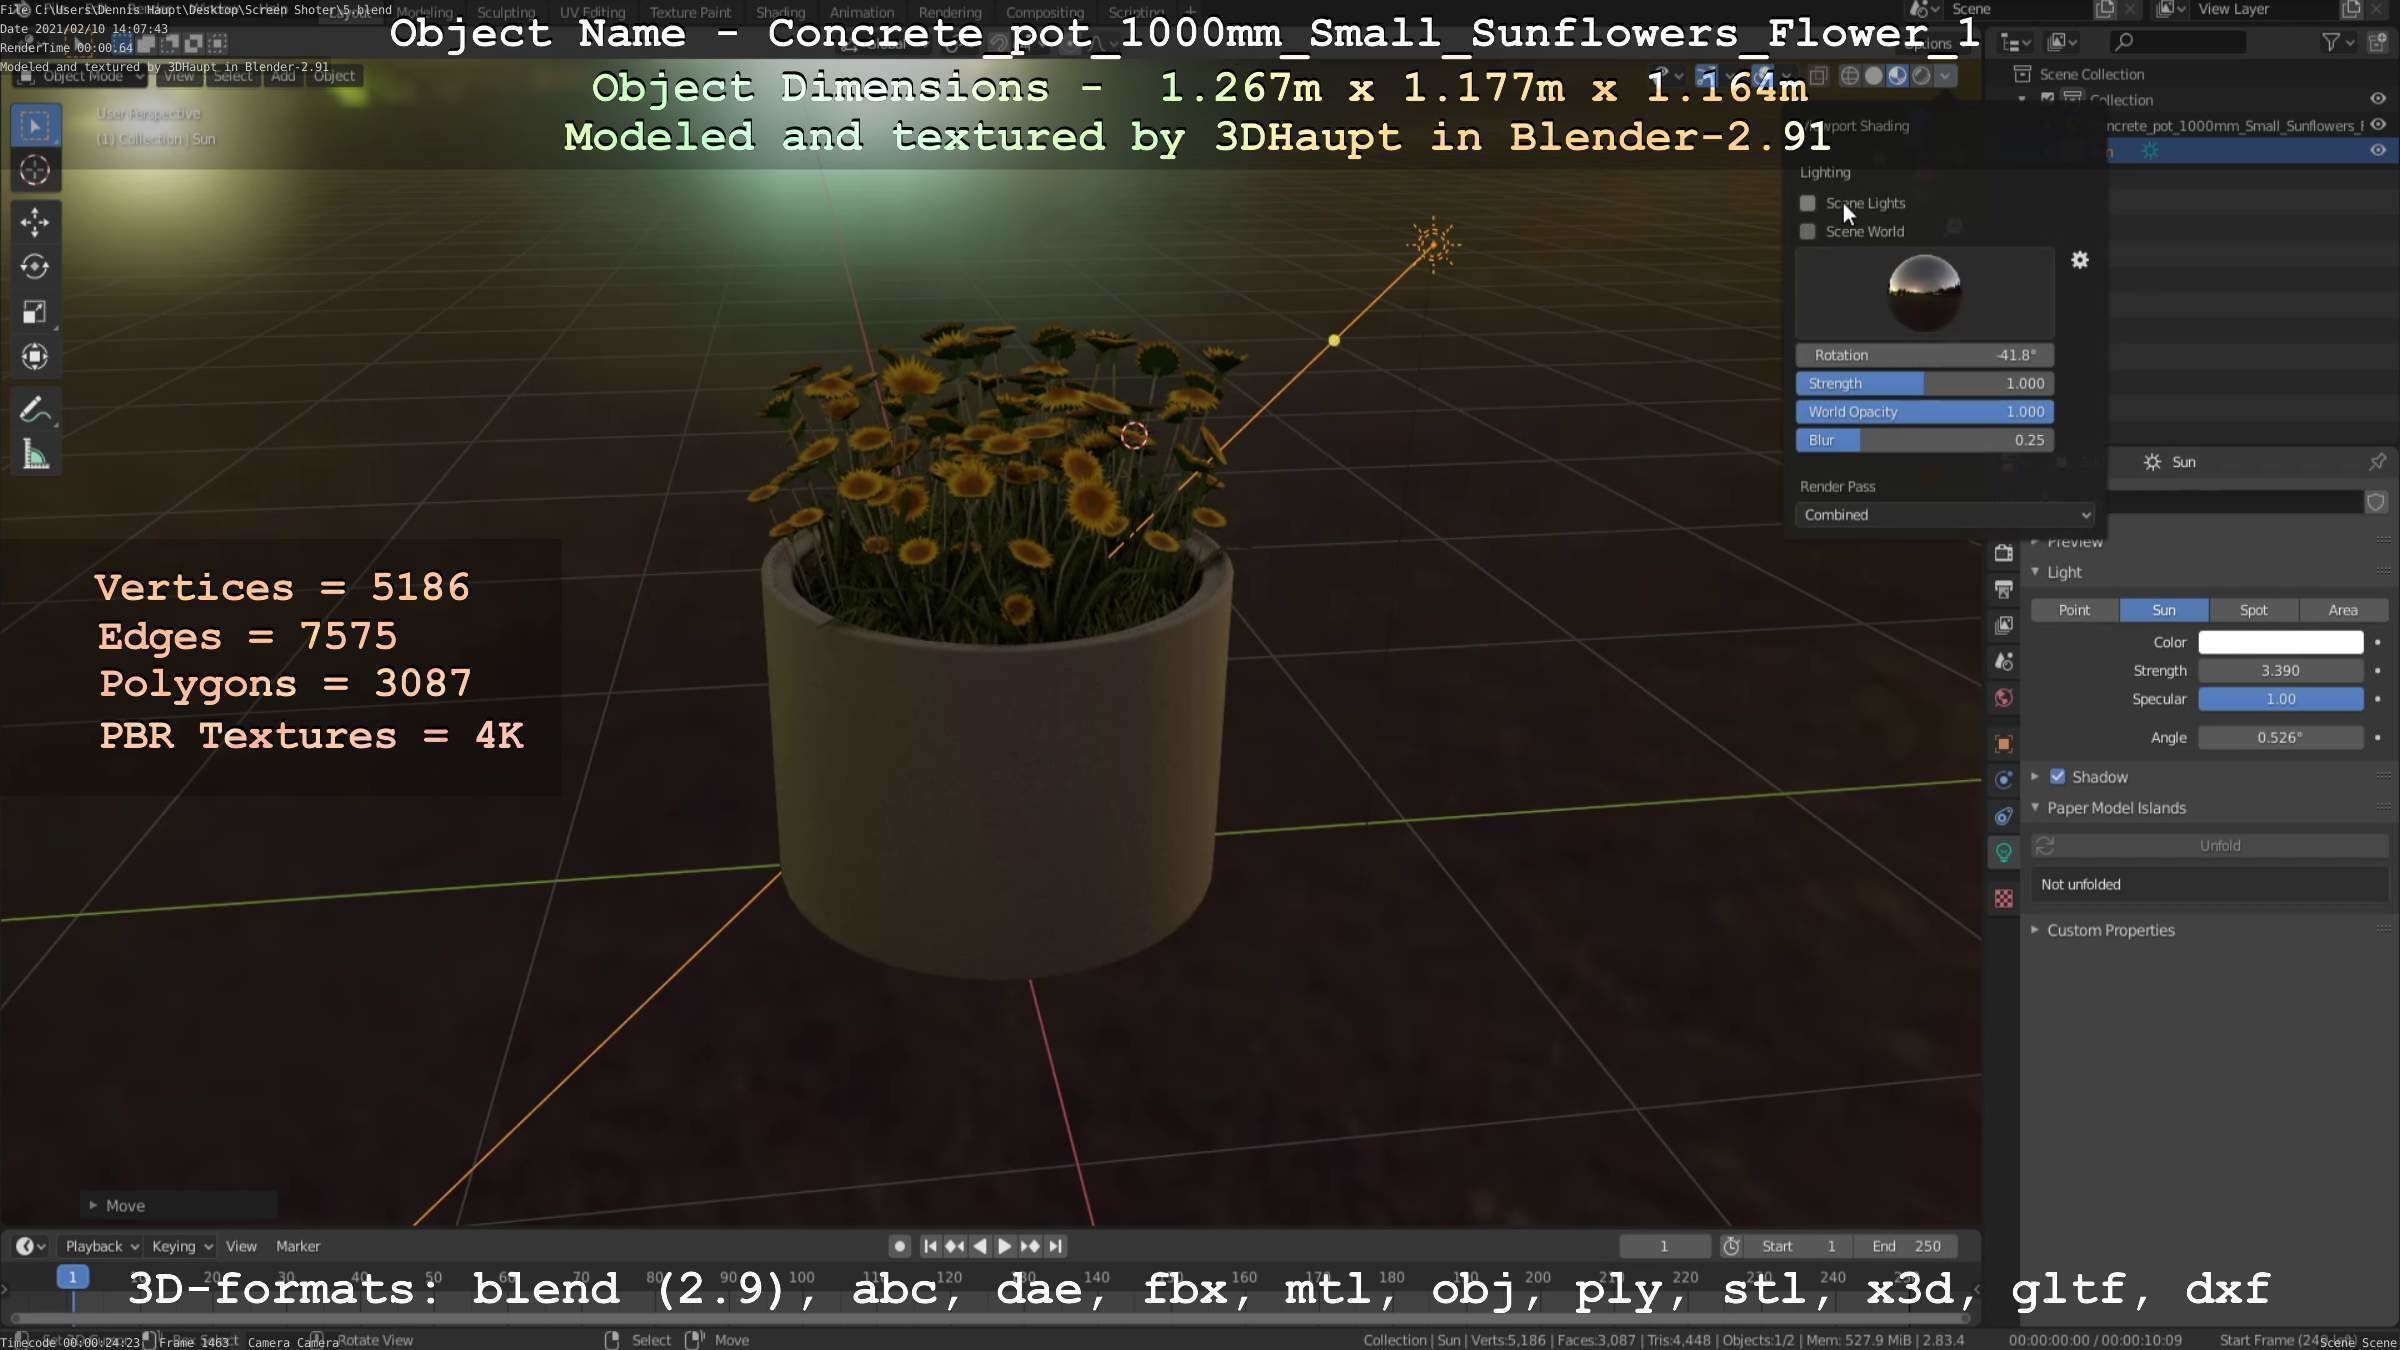This screenshot has width=2400, height=1350.
Task: Toggle fake user shield icon
Action: [2376, 502]
